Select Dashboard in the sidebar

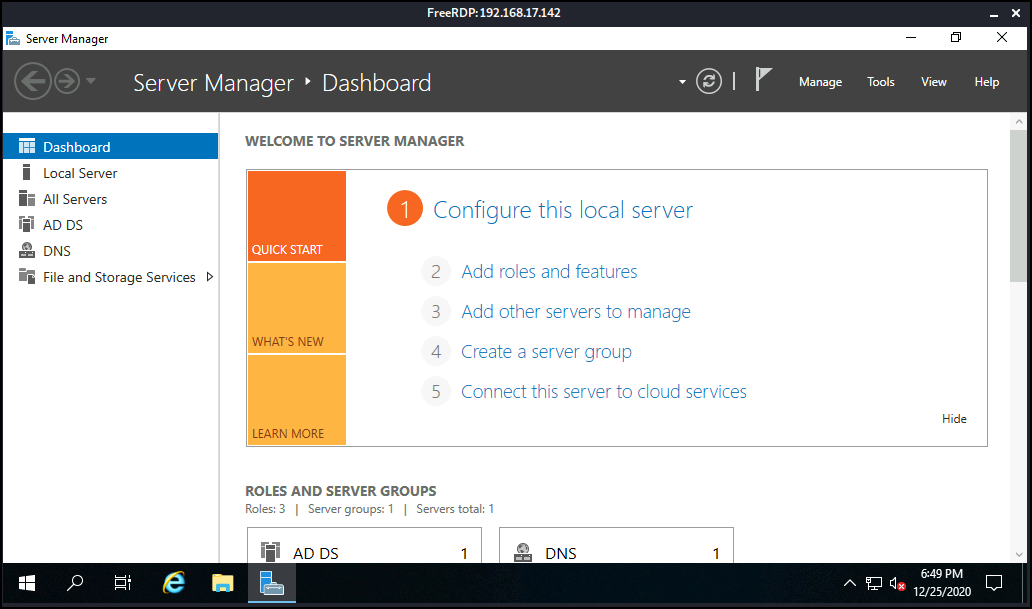coord(111,146)
